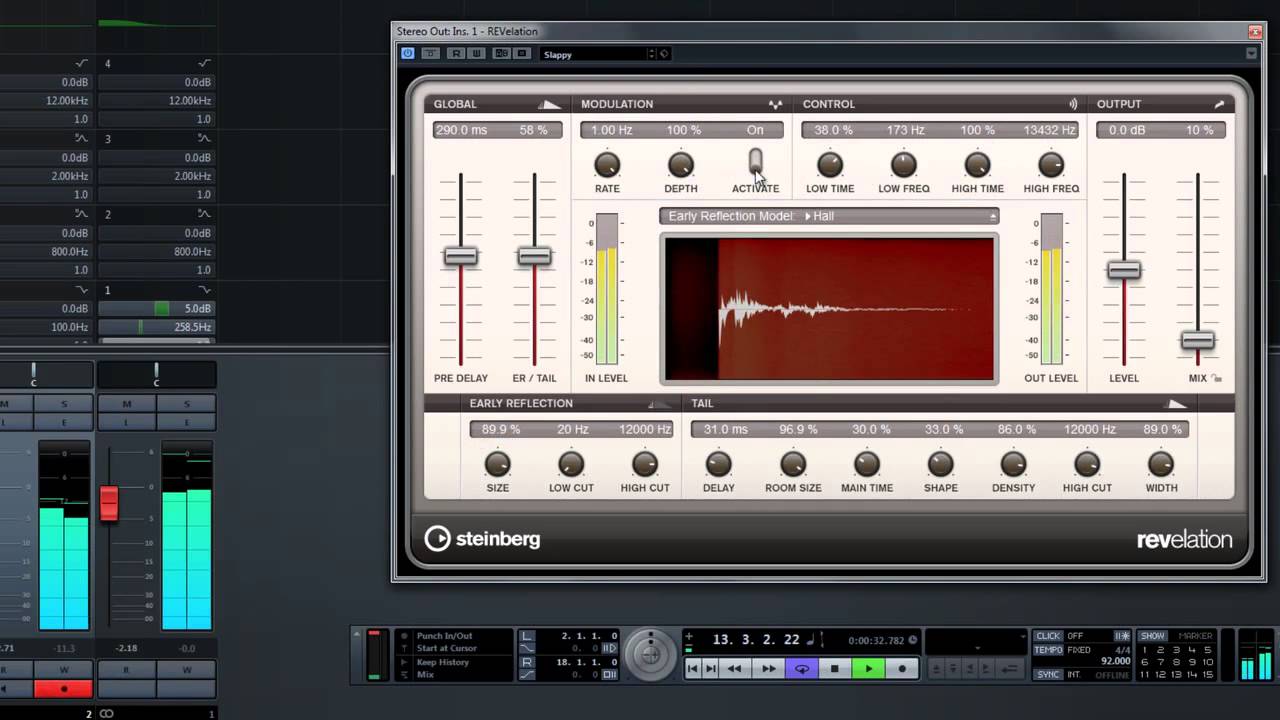Viewport: 1280px width, 720px height.
Task: Toggle the SYNC button in transport
Action: 1048,675
